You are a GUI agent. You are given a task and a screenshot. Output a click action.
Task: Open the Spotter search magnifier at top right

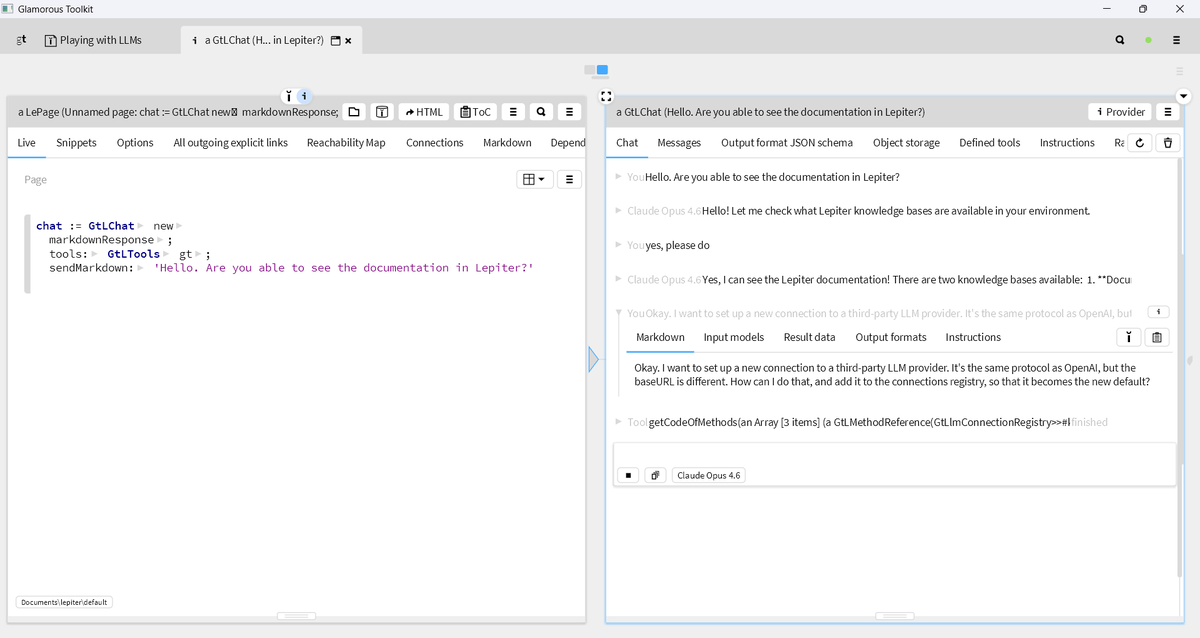[1120, 41]
